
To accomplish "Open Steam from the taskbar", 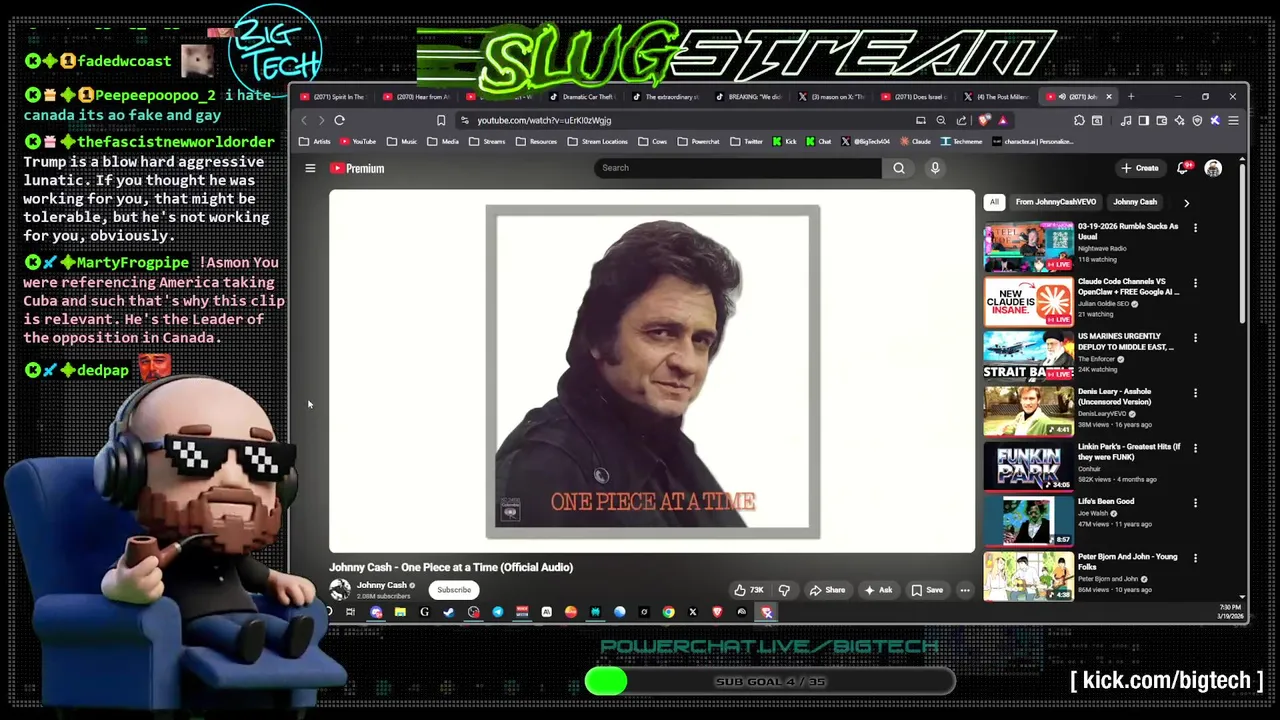I will [x=449, y=612].
